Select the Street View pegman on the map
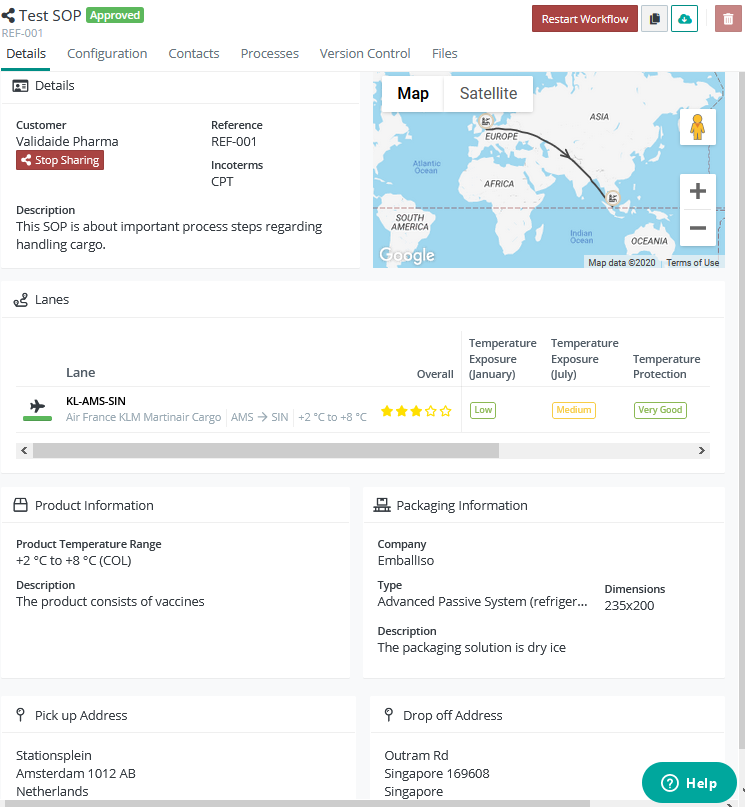The image size is (745, 807). point(697,127)
